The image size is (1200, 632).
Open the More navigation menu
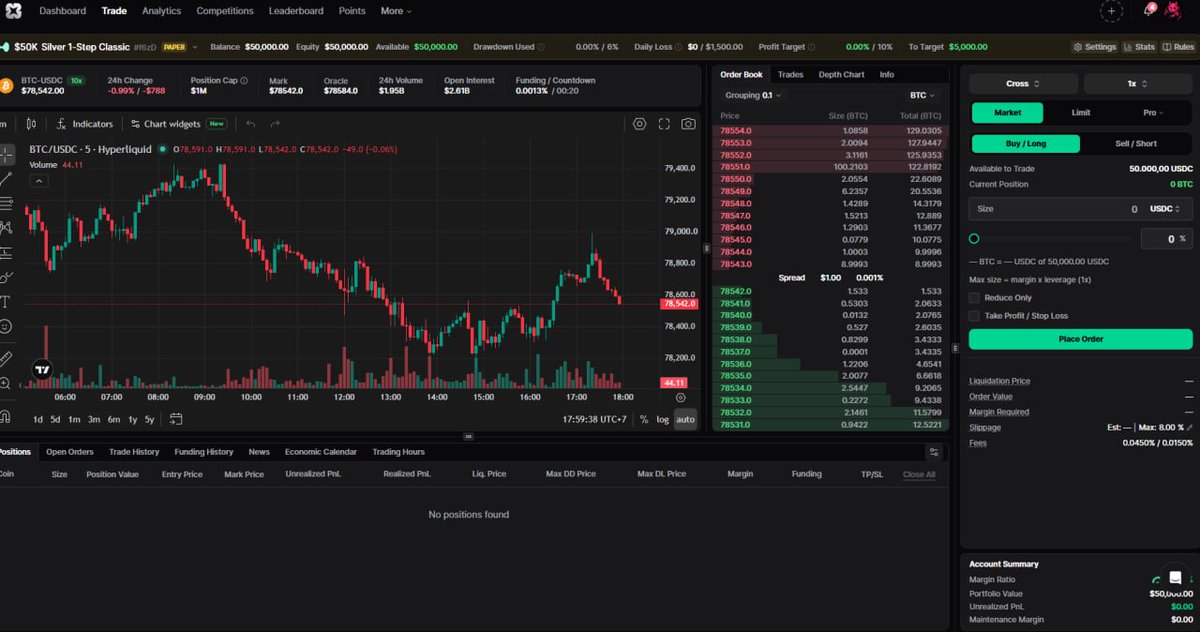coord(396,11)
